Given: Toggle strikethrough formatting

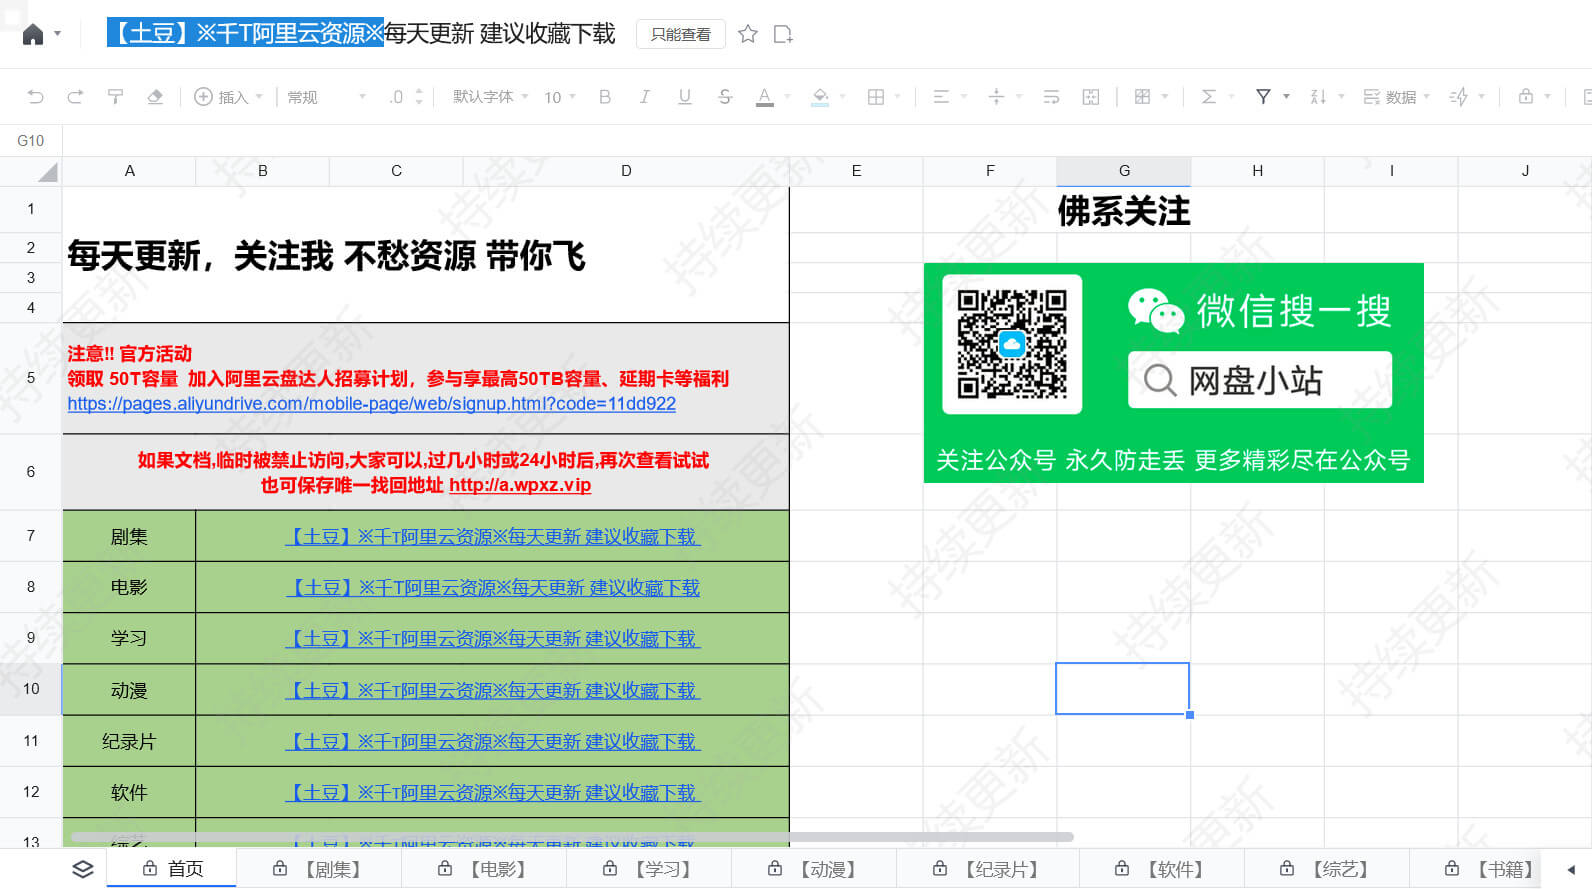Looking at the screenshot, I should click(x=725, y=97).
